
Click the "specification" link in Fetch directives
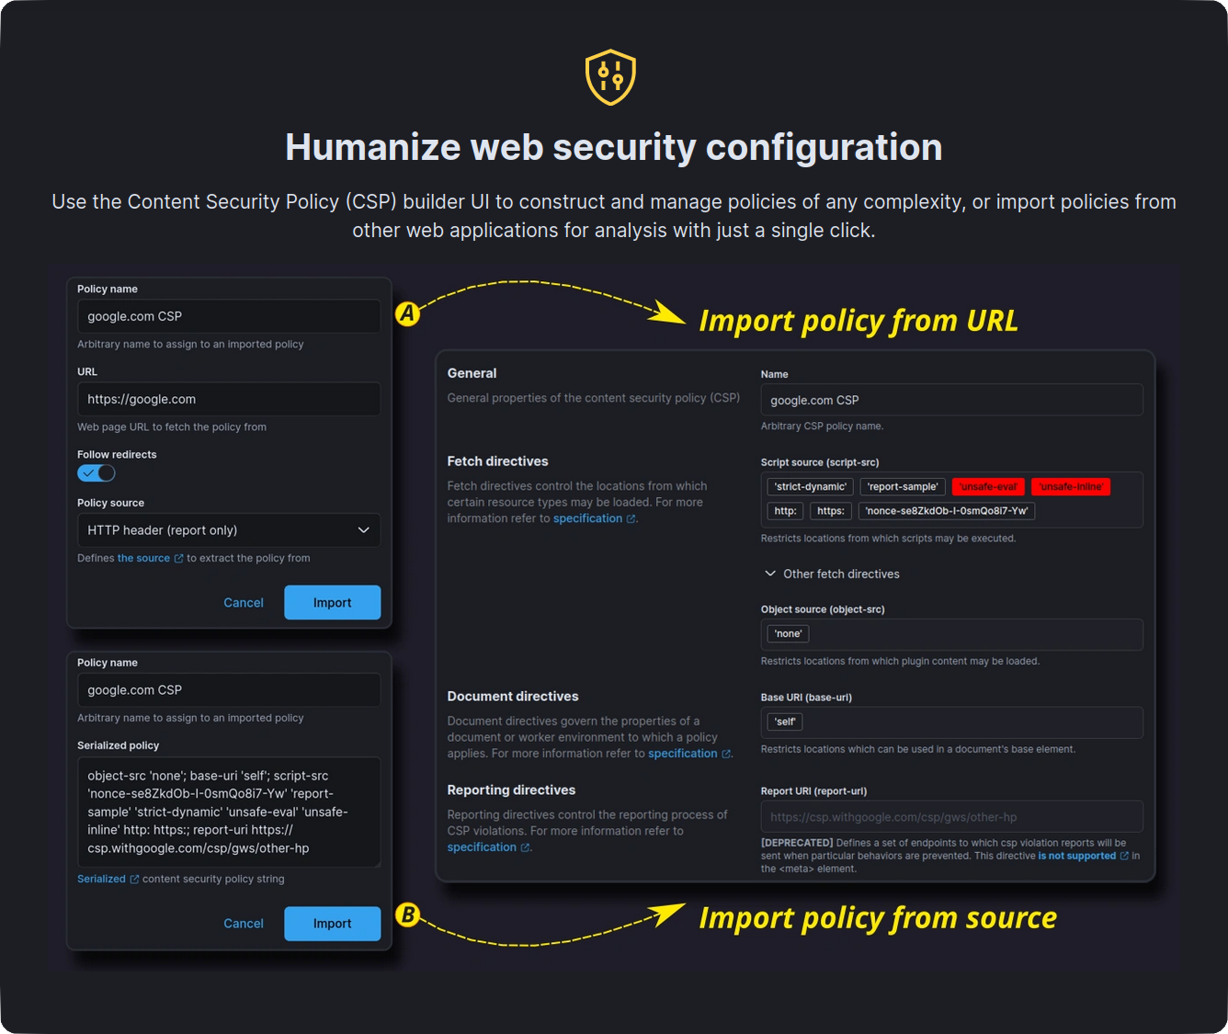587,518
